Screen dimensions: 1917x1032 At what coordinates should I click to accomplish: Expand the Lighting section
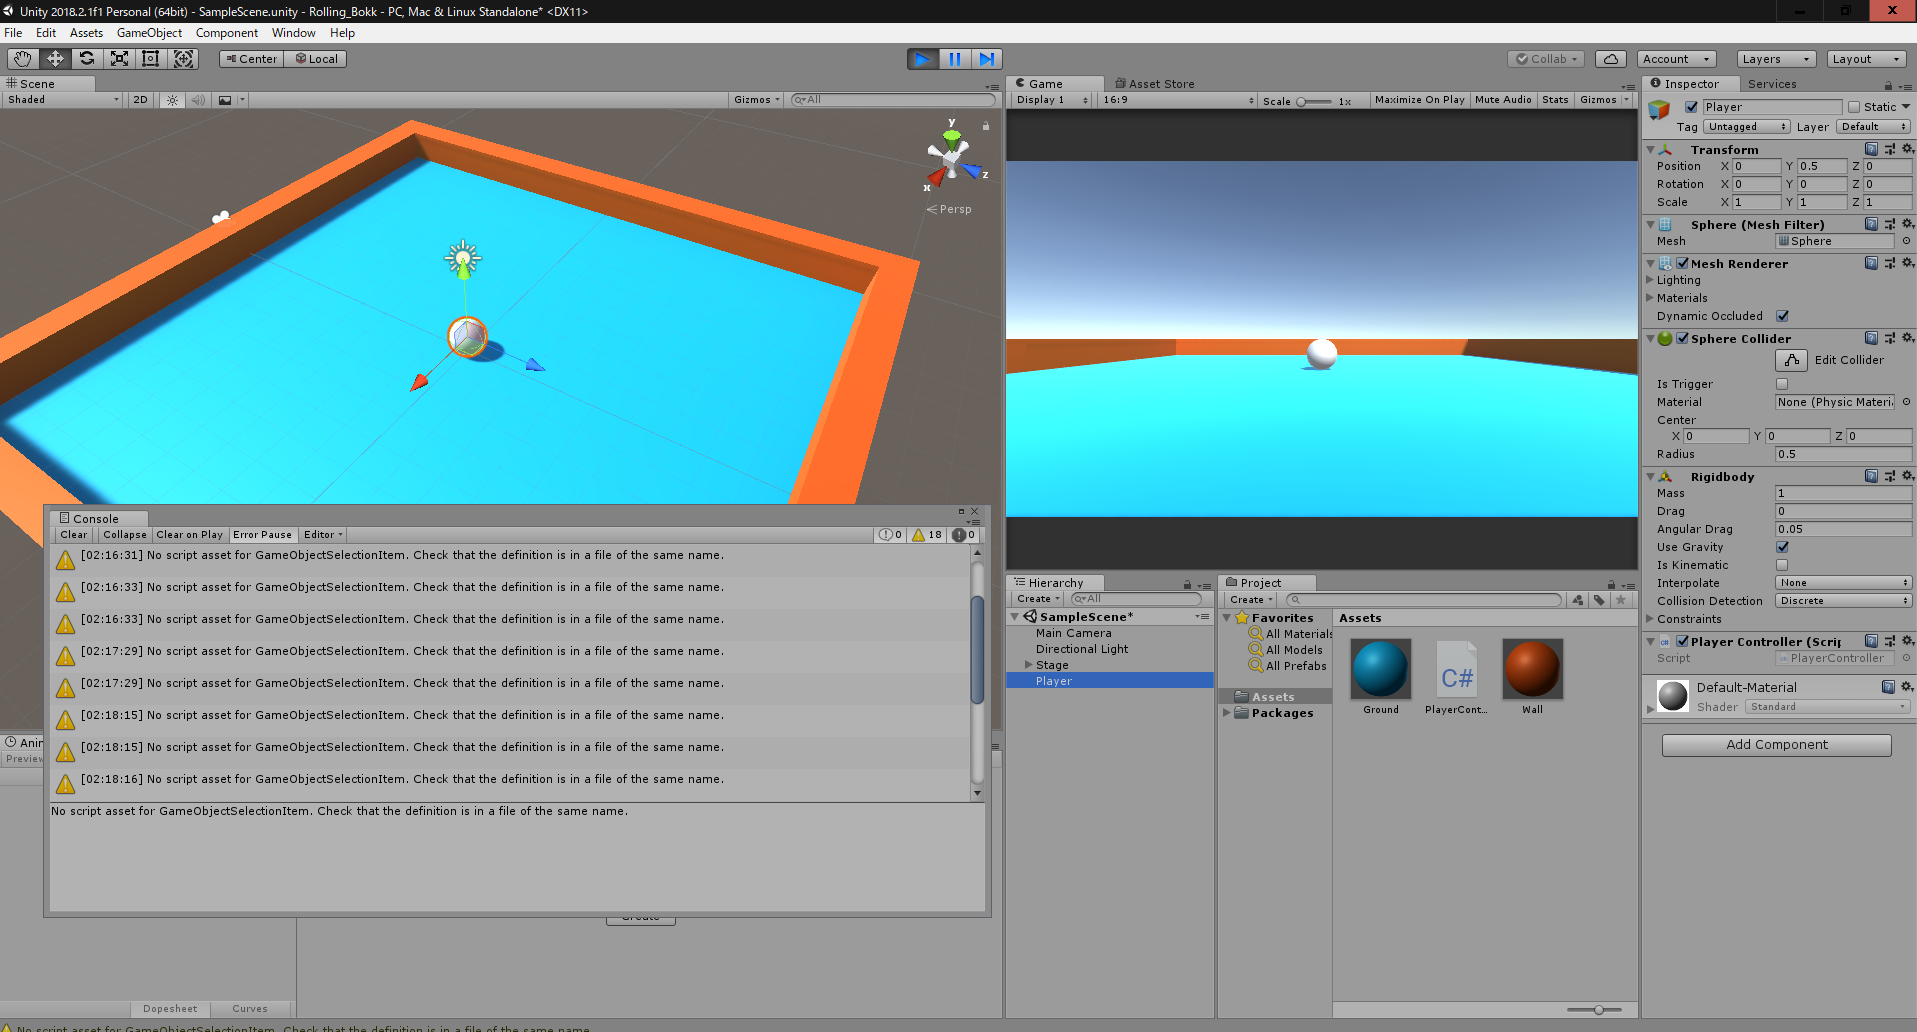pos(1650,280)
